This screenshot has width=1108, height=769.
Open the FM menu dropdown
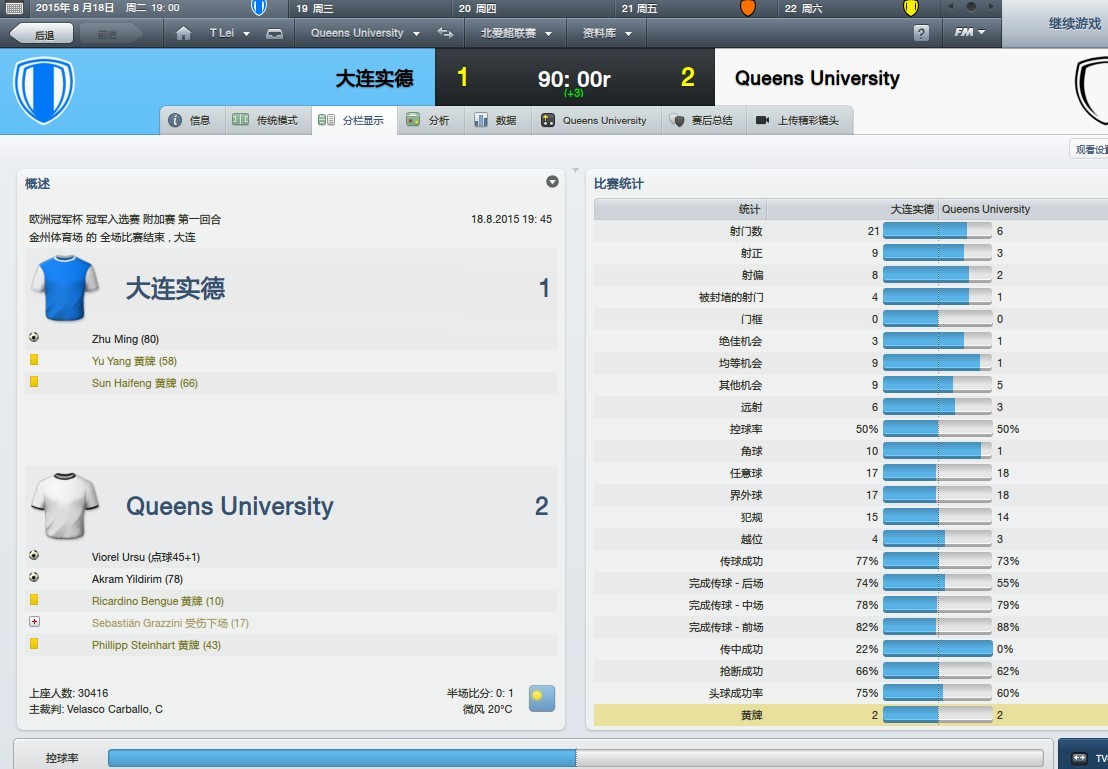(x=969, y=33)
